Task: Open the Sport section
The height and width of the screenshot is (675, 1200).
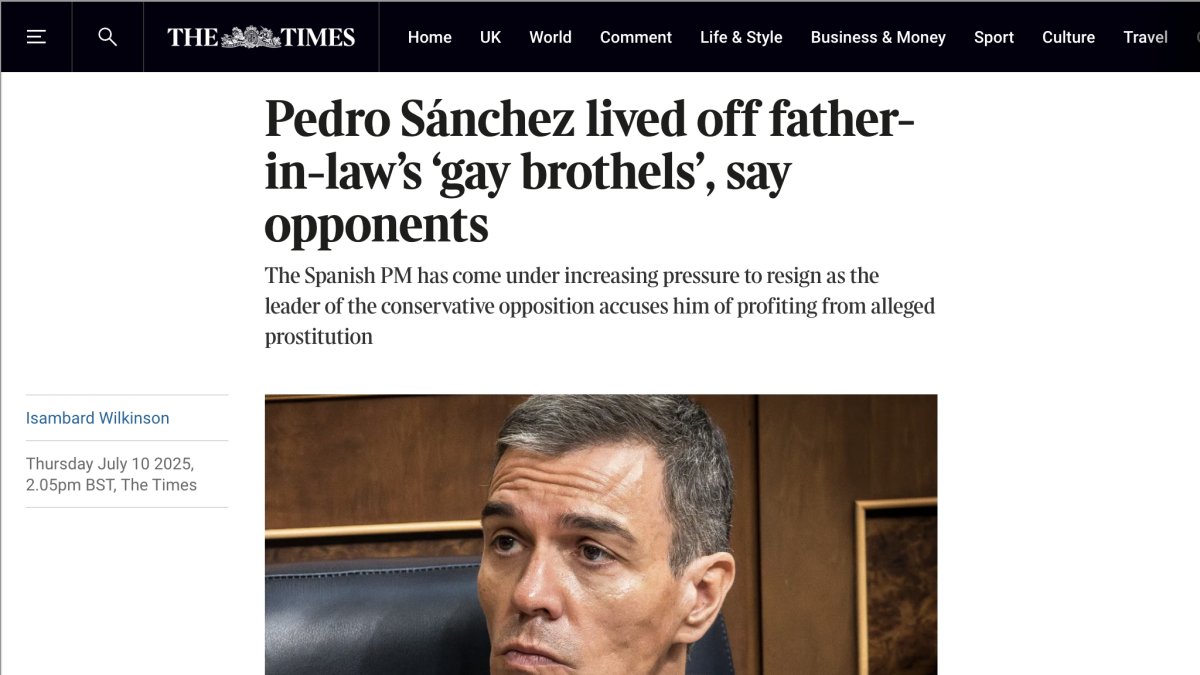Action: (994, 37)
